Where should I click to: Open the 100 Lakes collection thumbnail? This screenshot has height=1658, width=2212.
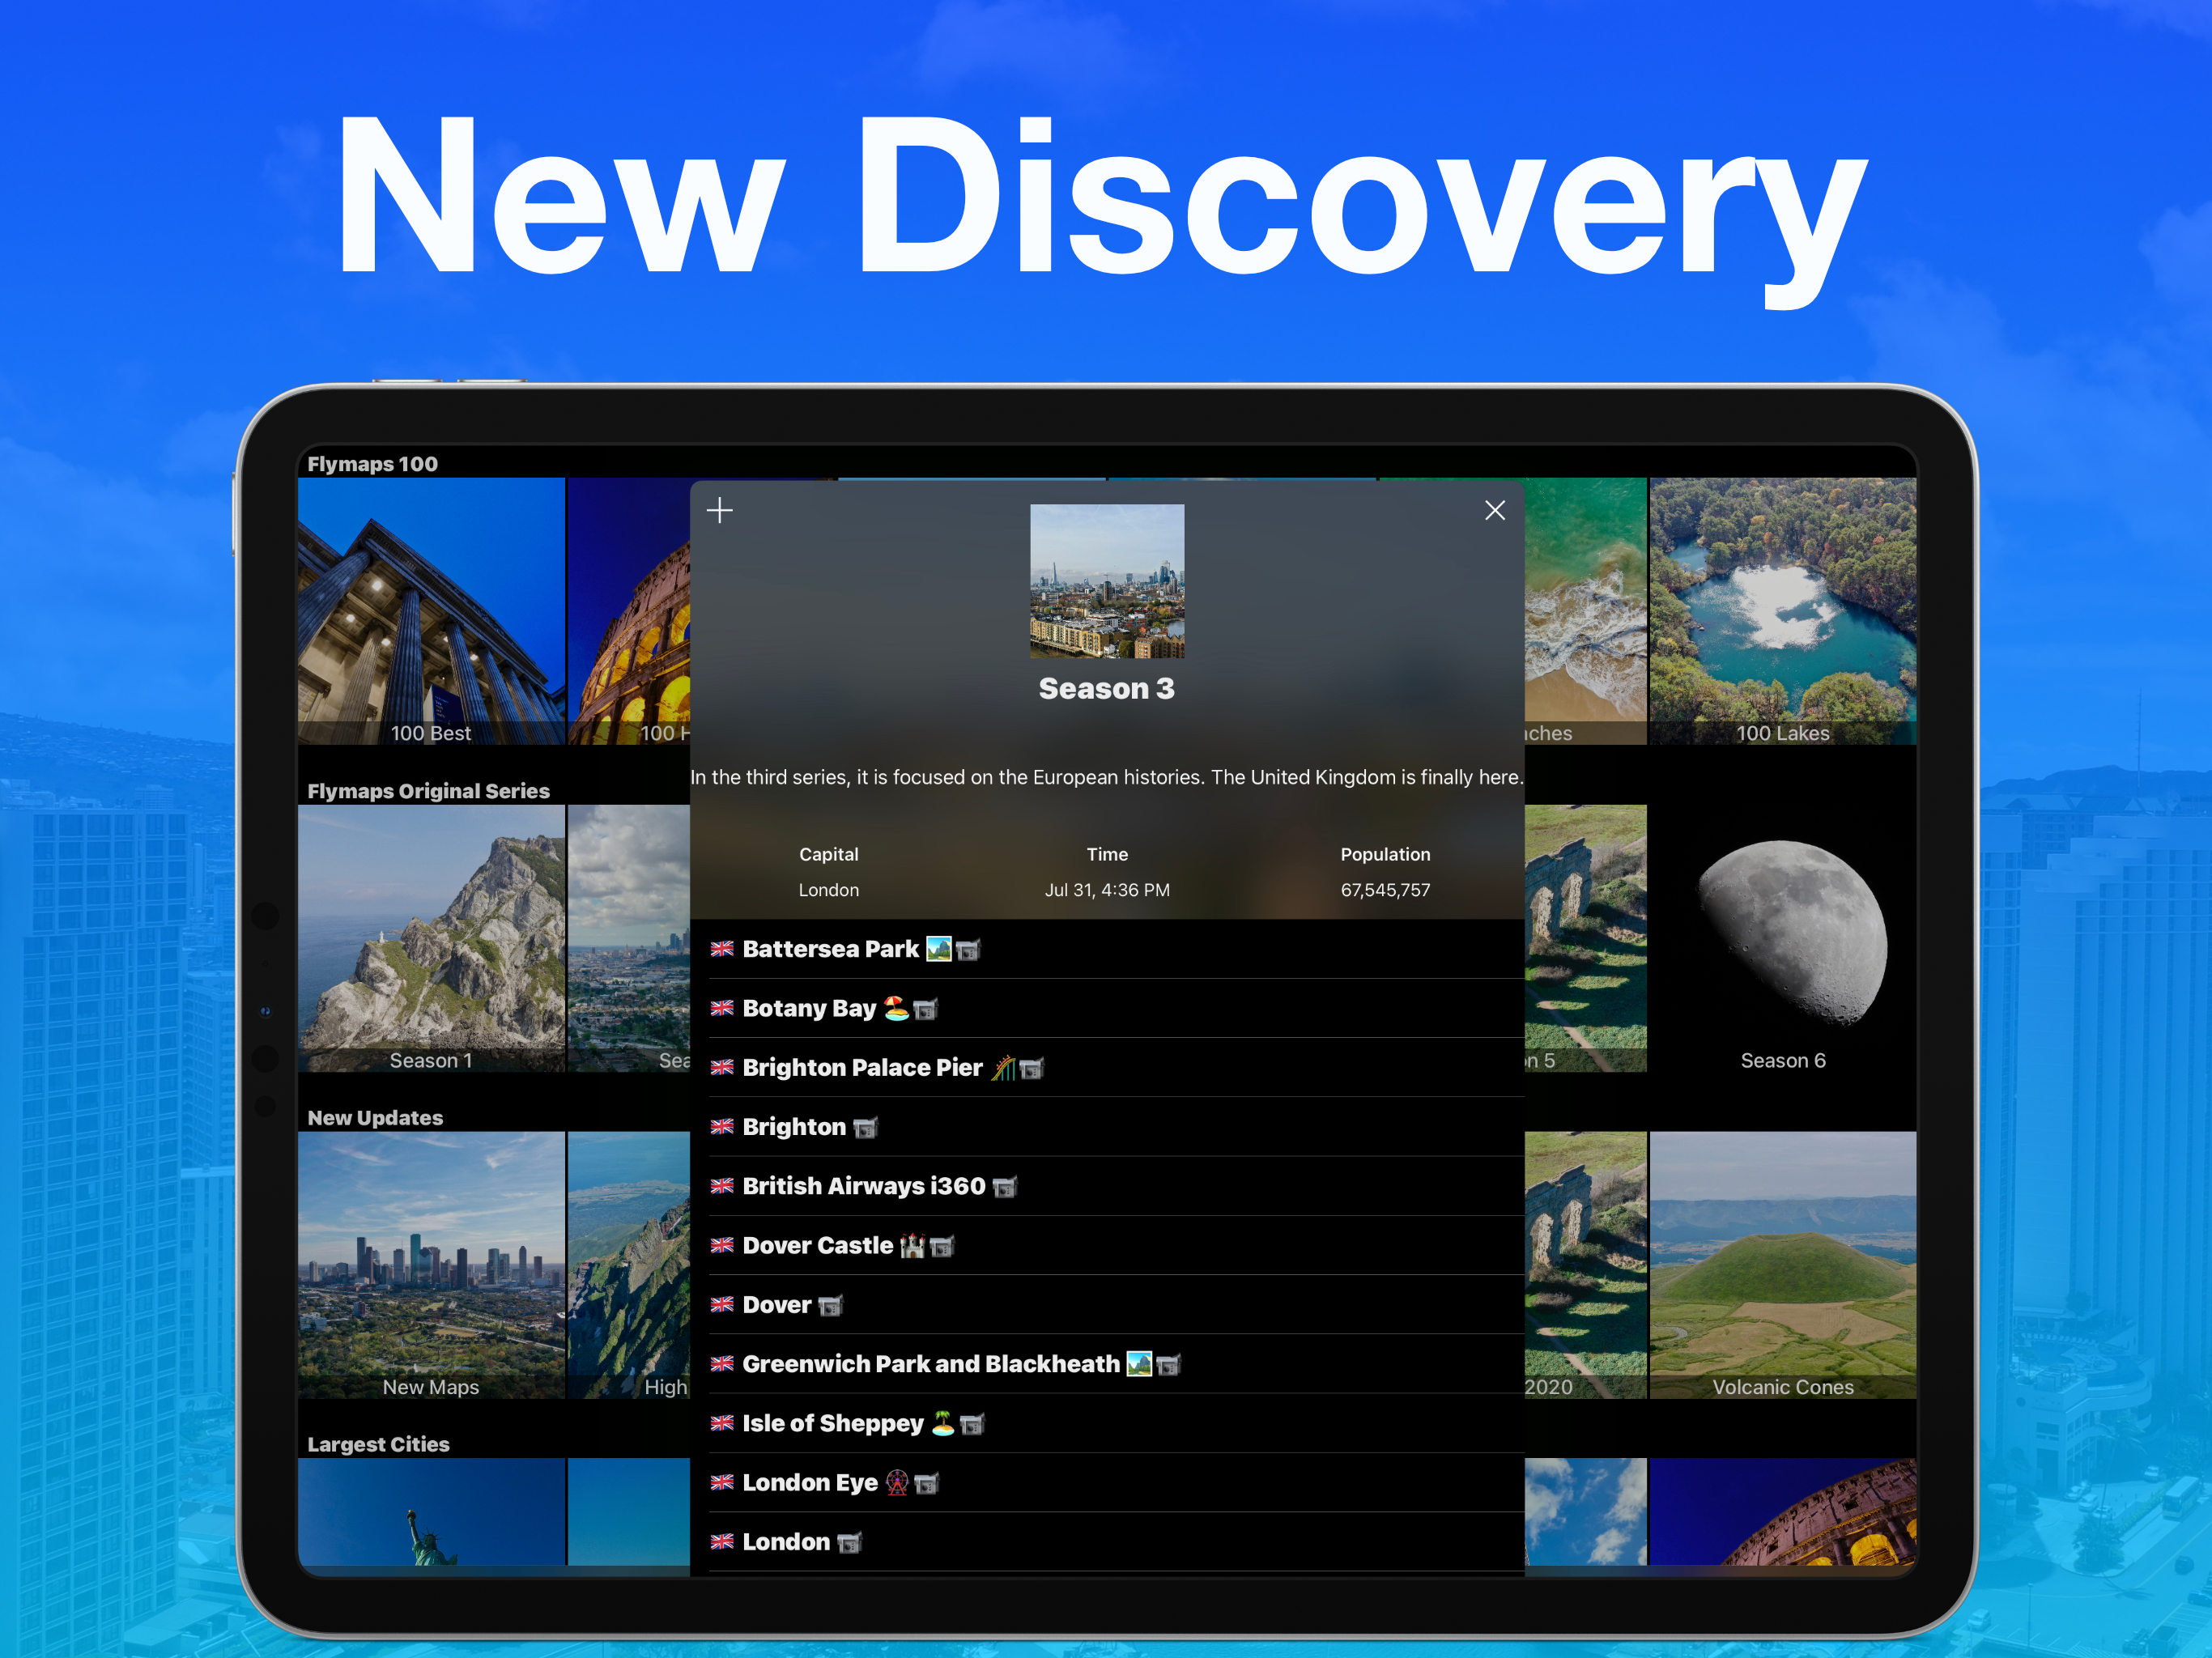[x=1782, y=610]
